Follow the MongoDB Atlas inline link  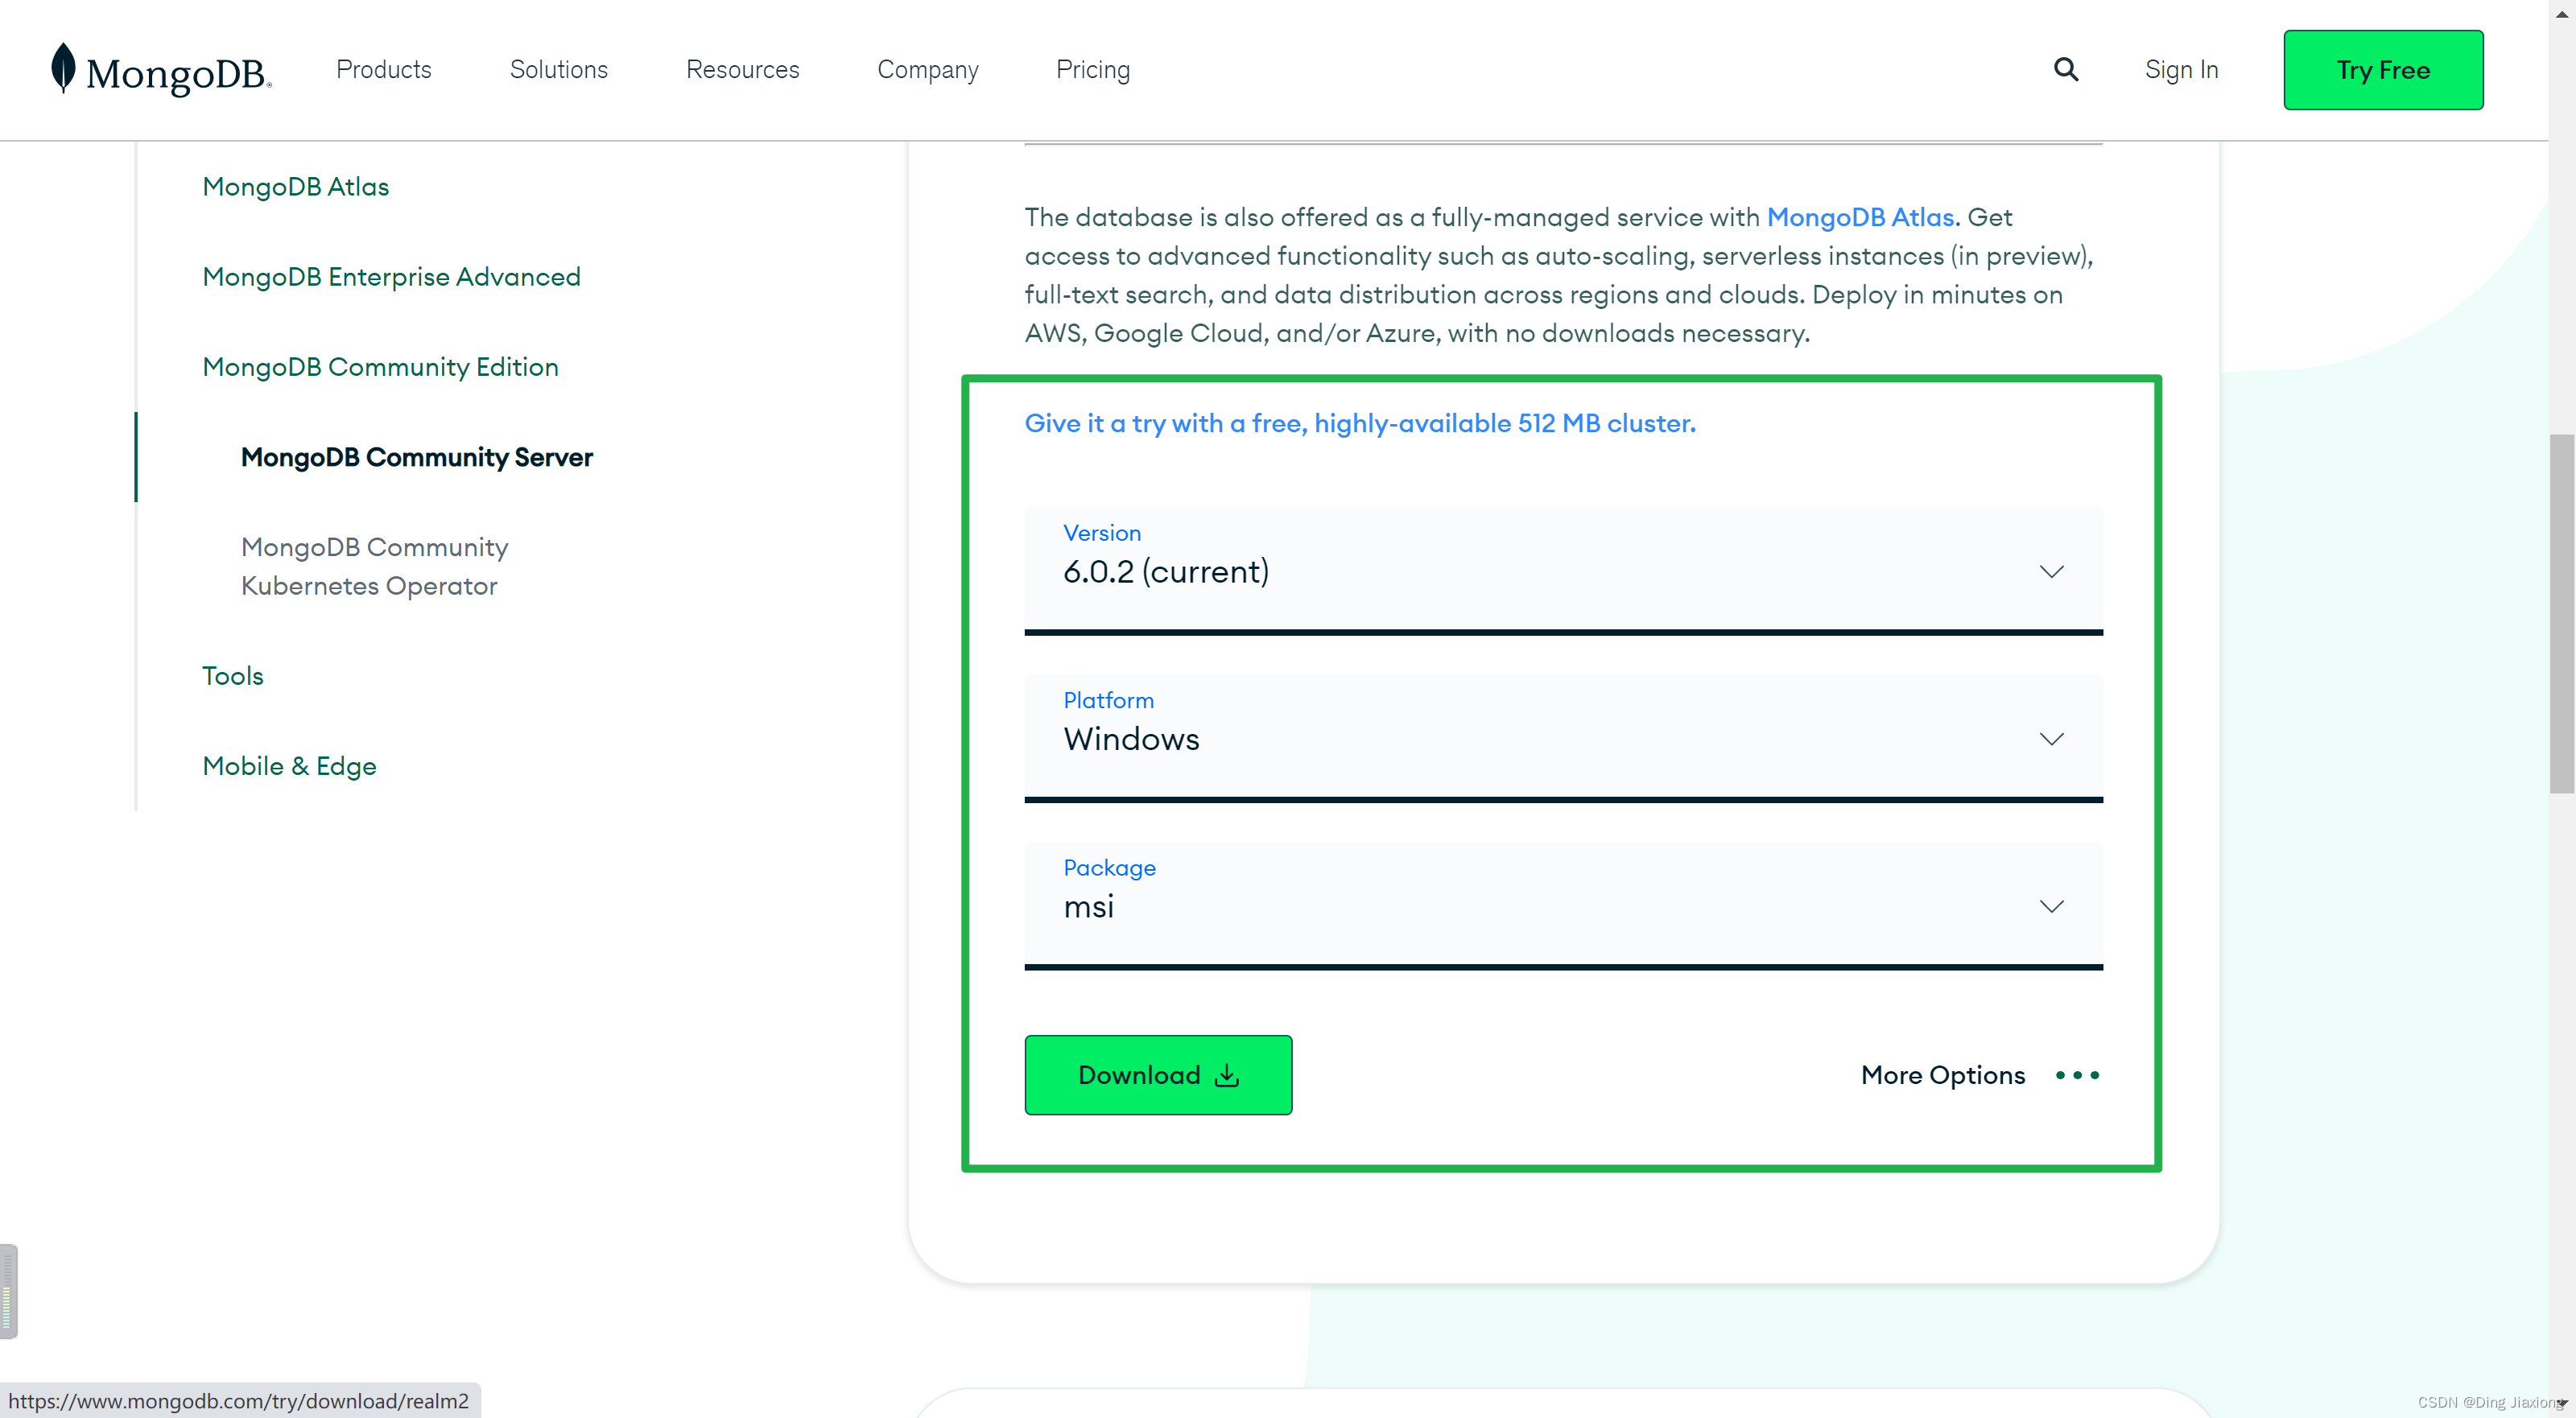point(1860,217)
